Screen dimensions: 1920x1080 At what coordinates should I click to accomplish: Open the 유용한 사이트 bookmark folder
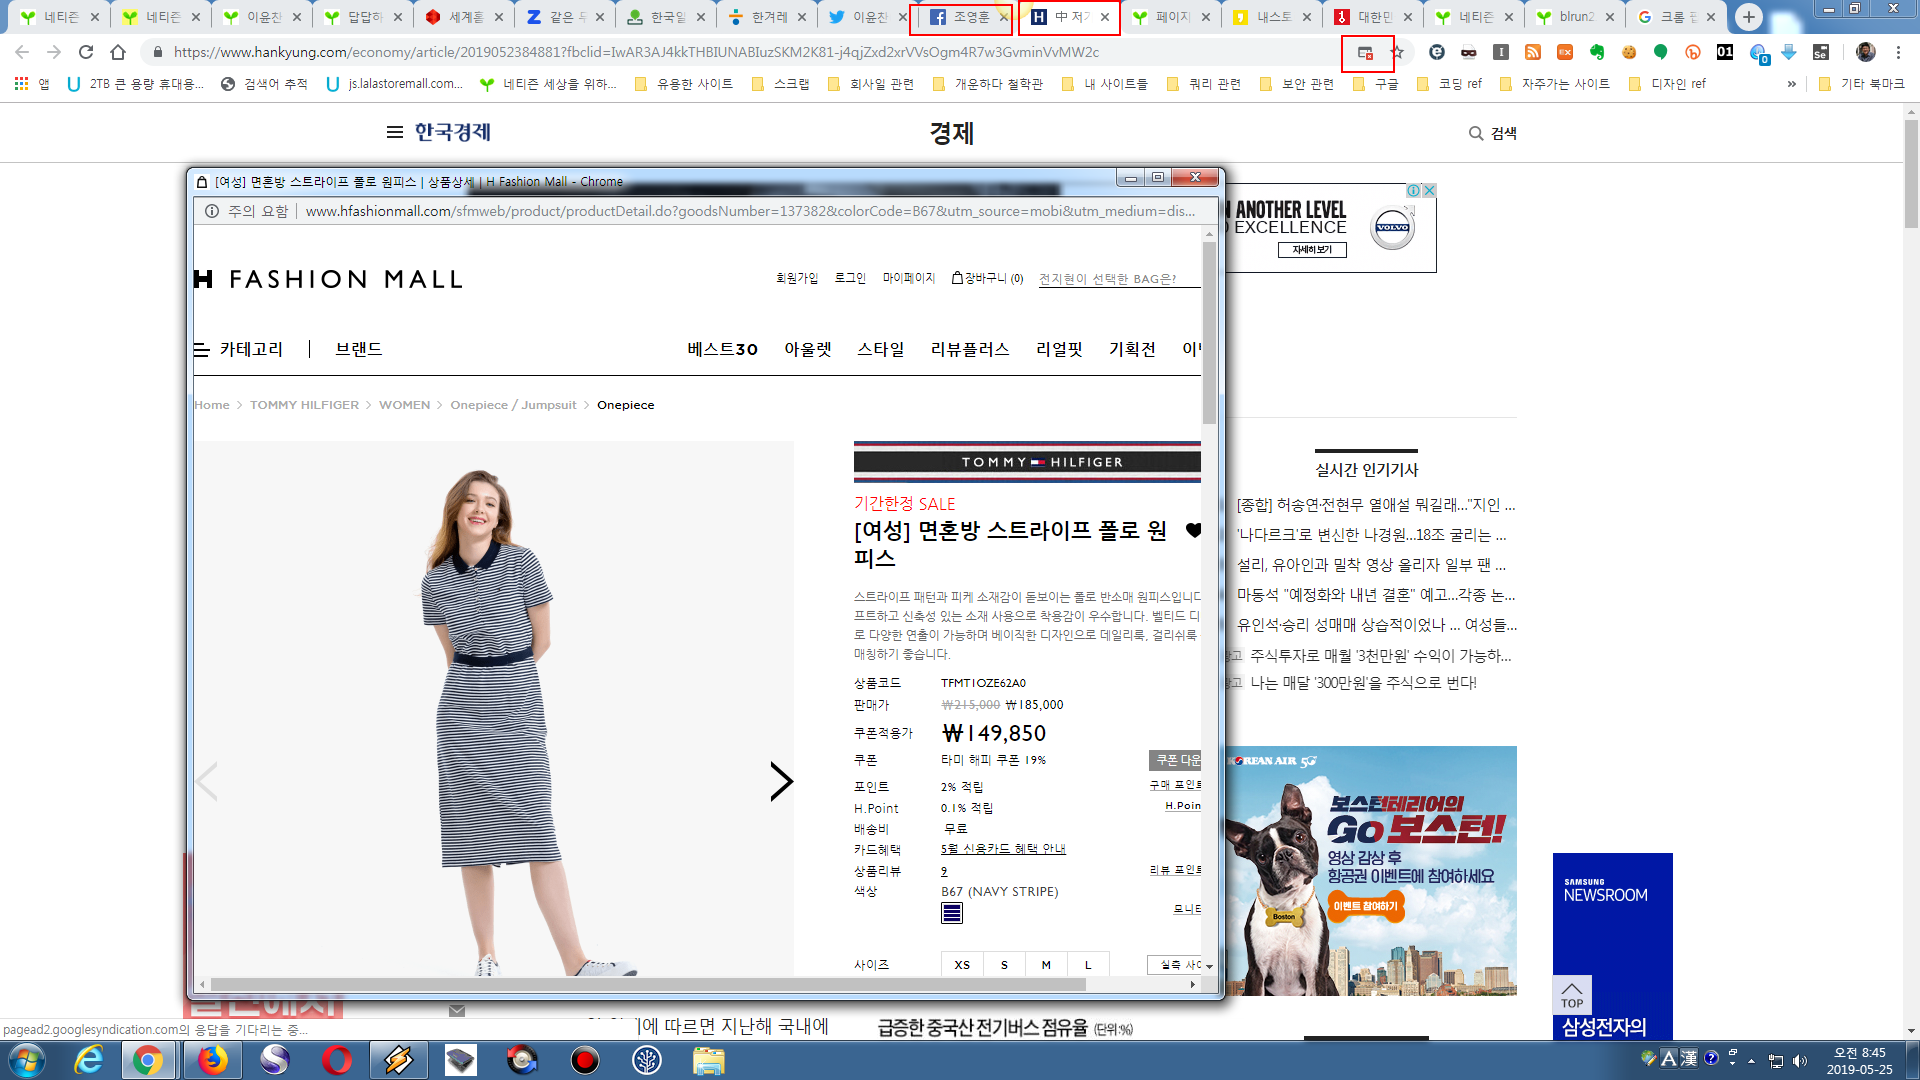pyautogui.click(x=684, y=84)
